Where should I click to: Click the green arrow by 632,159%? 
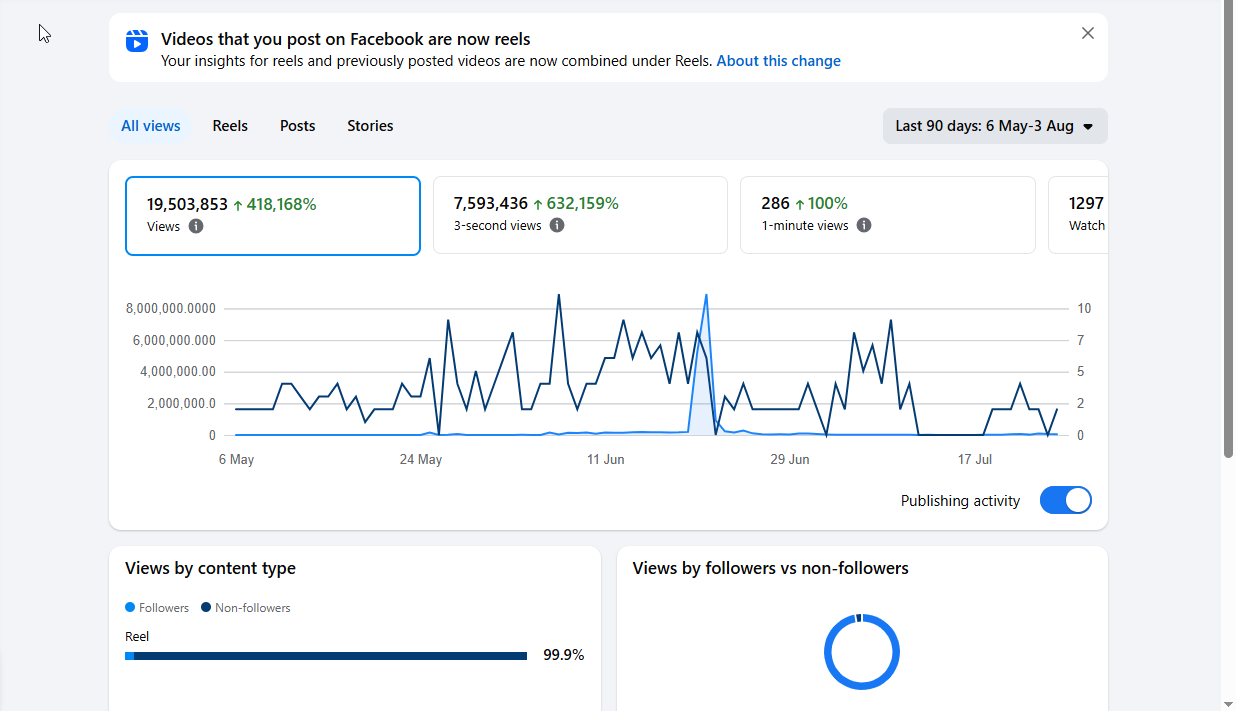coord(538,204)
